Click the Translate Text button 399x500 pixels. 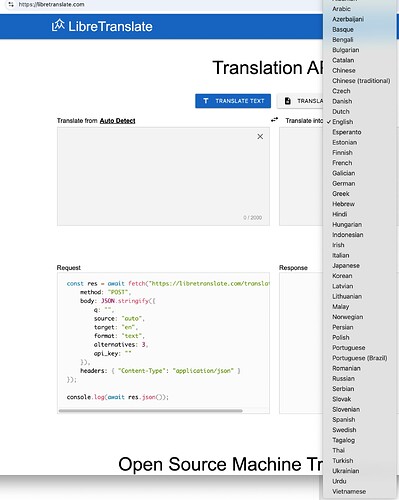233,101
